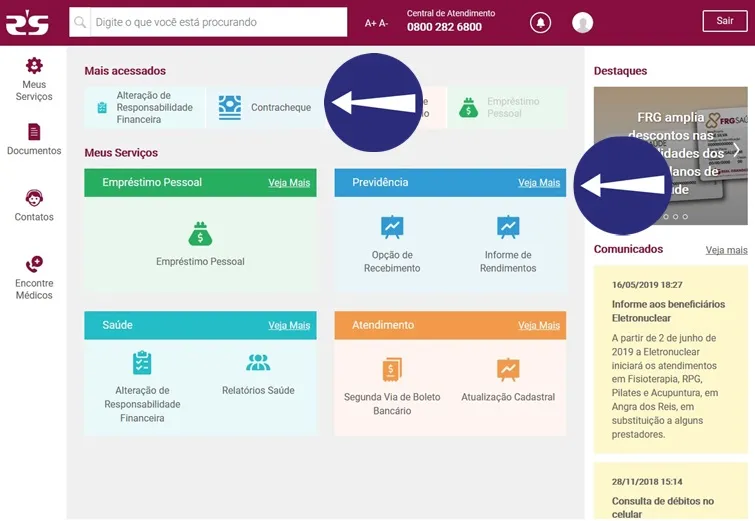The height and width of the screenshot is (521, 755).
Task: Open Meus Serviços in the sidebar
Action: pos(34,78)
